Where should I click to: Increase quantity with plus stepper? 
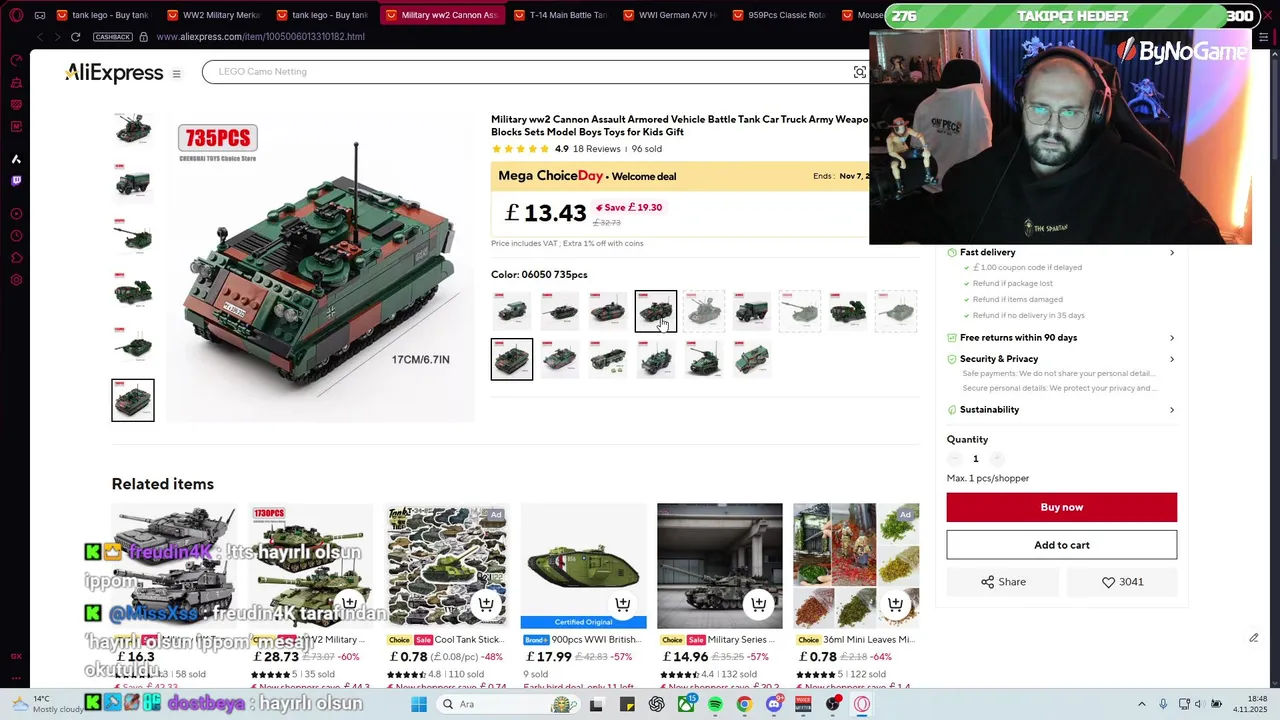(x=997, y=459)
